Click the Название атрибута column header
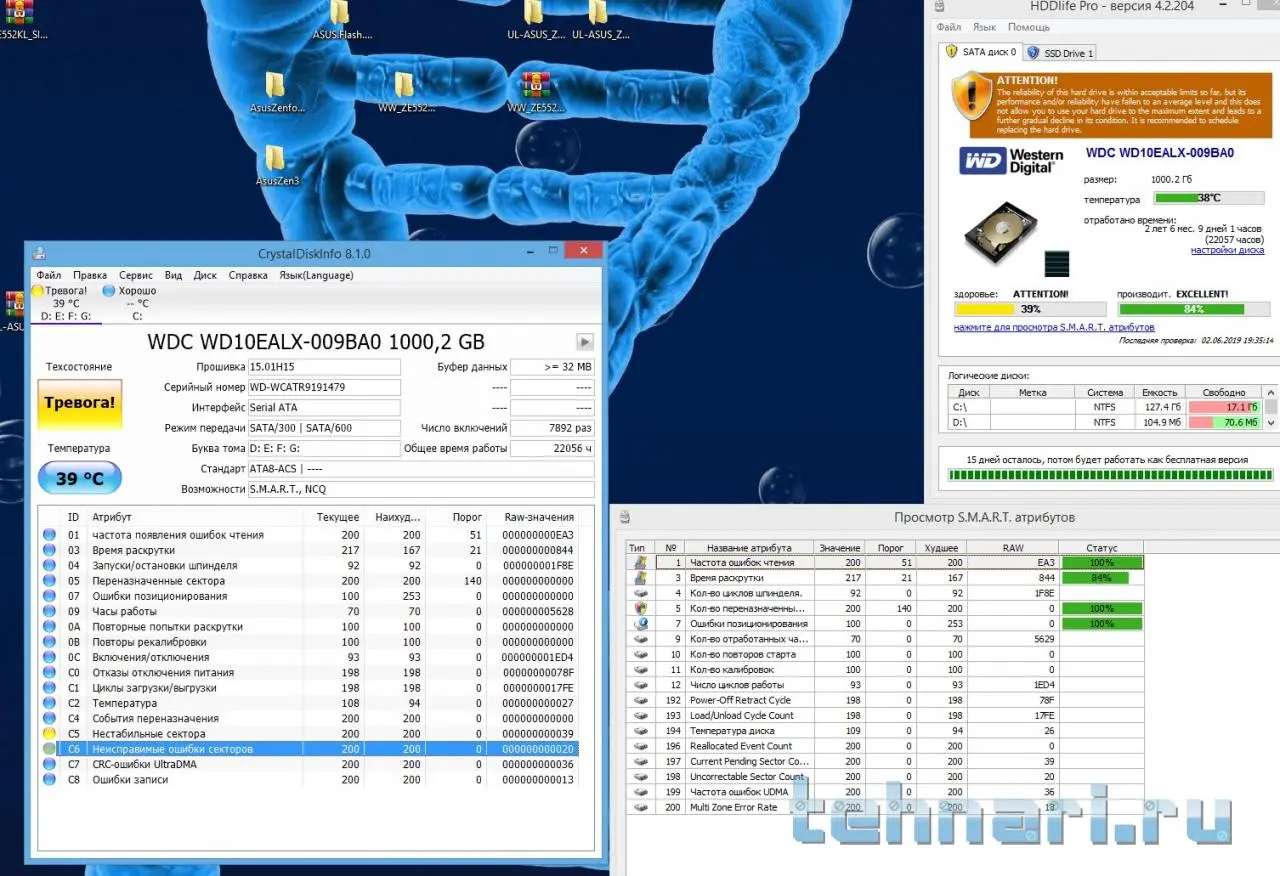This screenshot has height=876, width=1280. pyautogui.click(x=748, y=548)
